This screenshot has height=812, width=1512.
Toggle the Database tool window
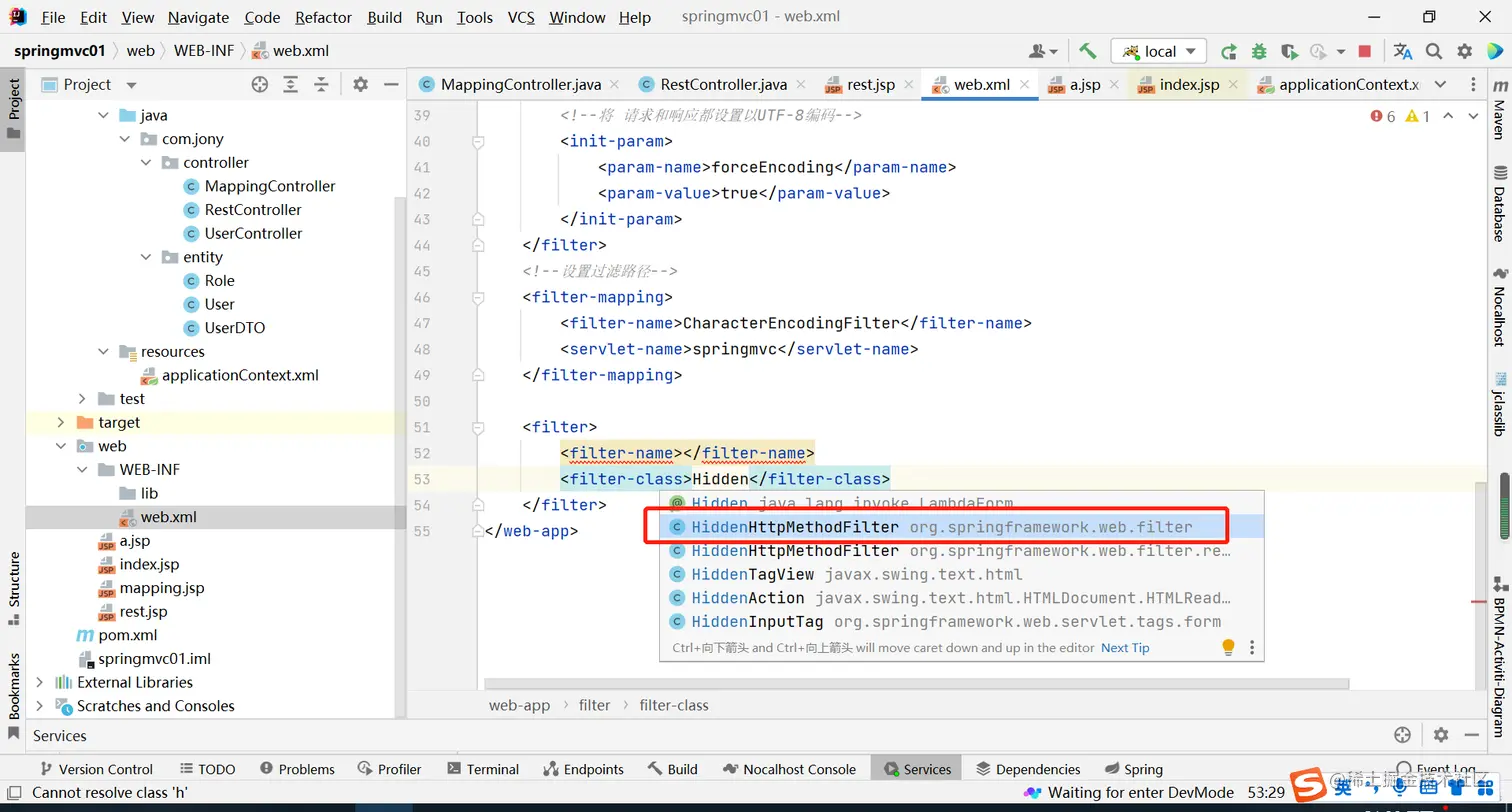click(x=1500, y=204)
